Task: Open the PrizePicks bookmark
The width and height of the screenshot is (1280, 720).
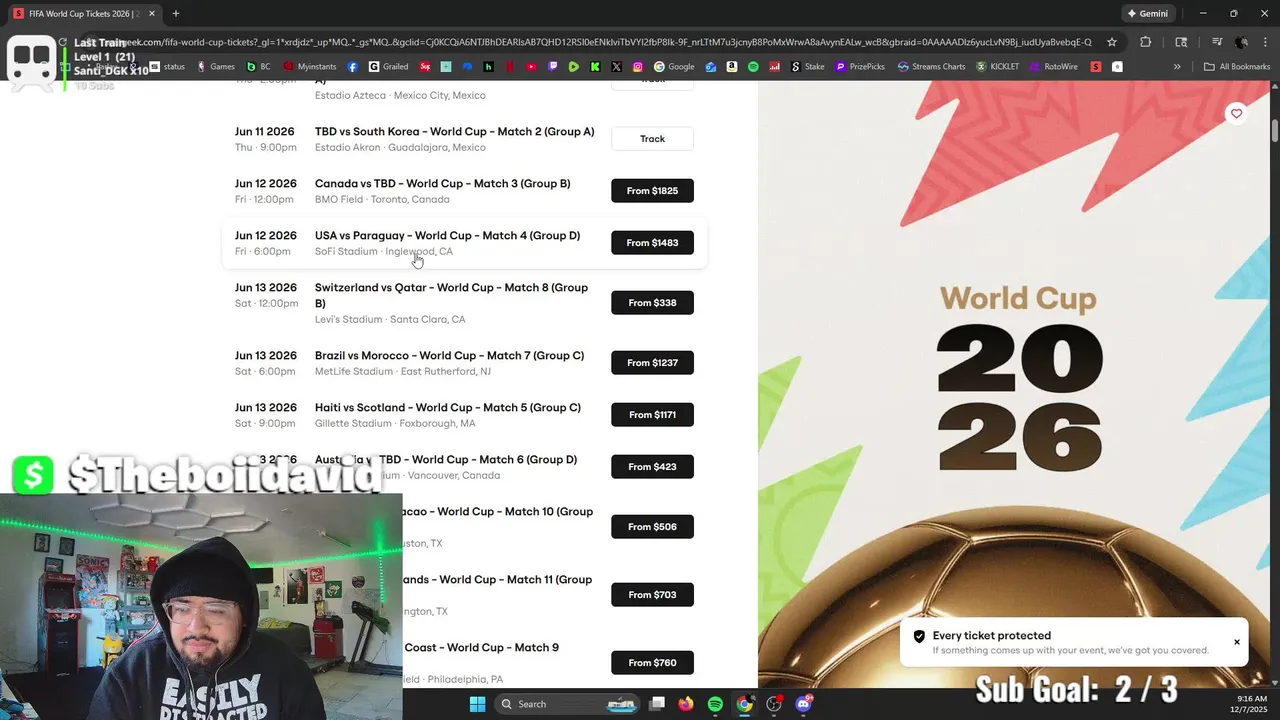Action: click(860, 67)
